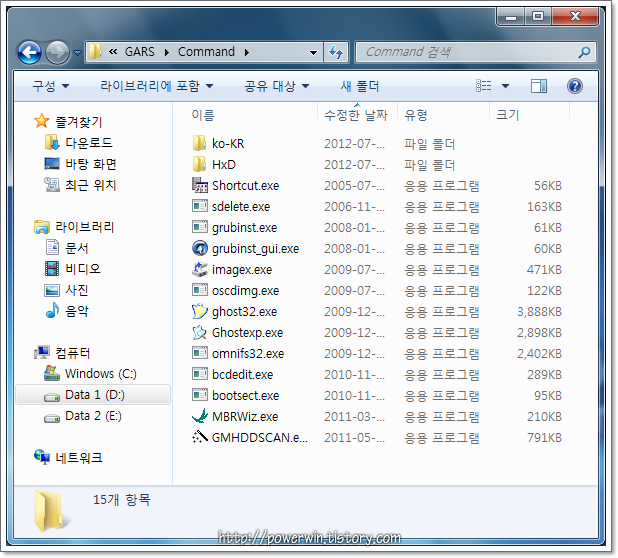
Task: Open Help with the question mark
Action: click(575, 86)
